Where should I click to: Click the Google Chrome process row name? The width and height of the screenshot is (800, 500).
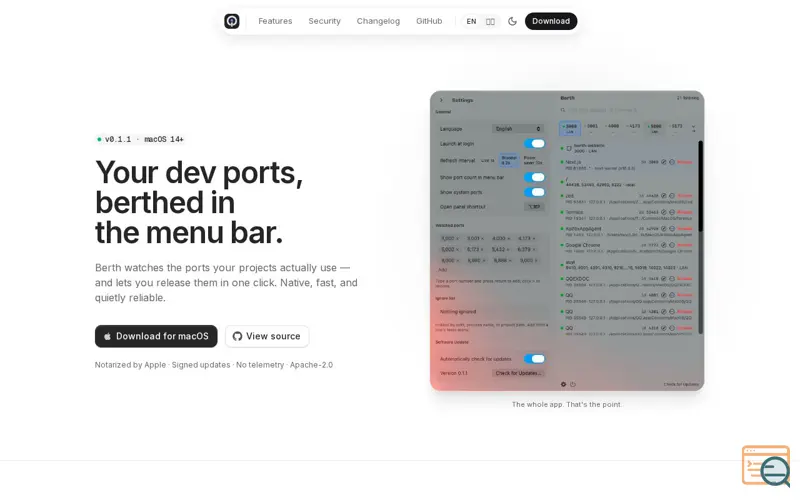pyautogui.click(x=583, y=245)
